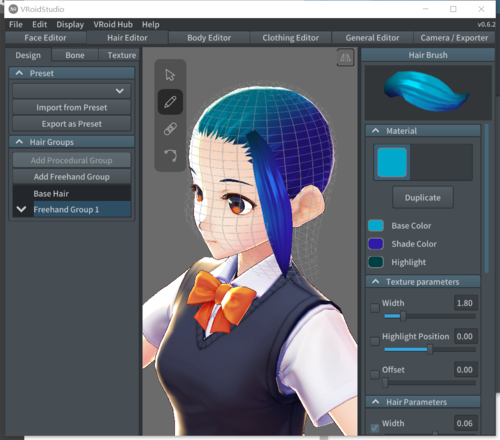Toggle the mirror symmetry icon

pyautogui.click(x=345, y=58)
